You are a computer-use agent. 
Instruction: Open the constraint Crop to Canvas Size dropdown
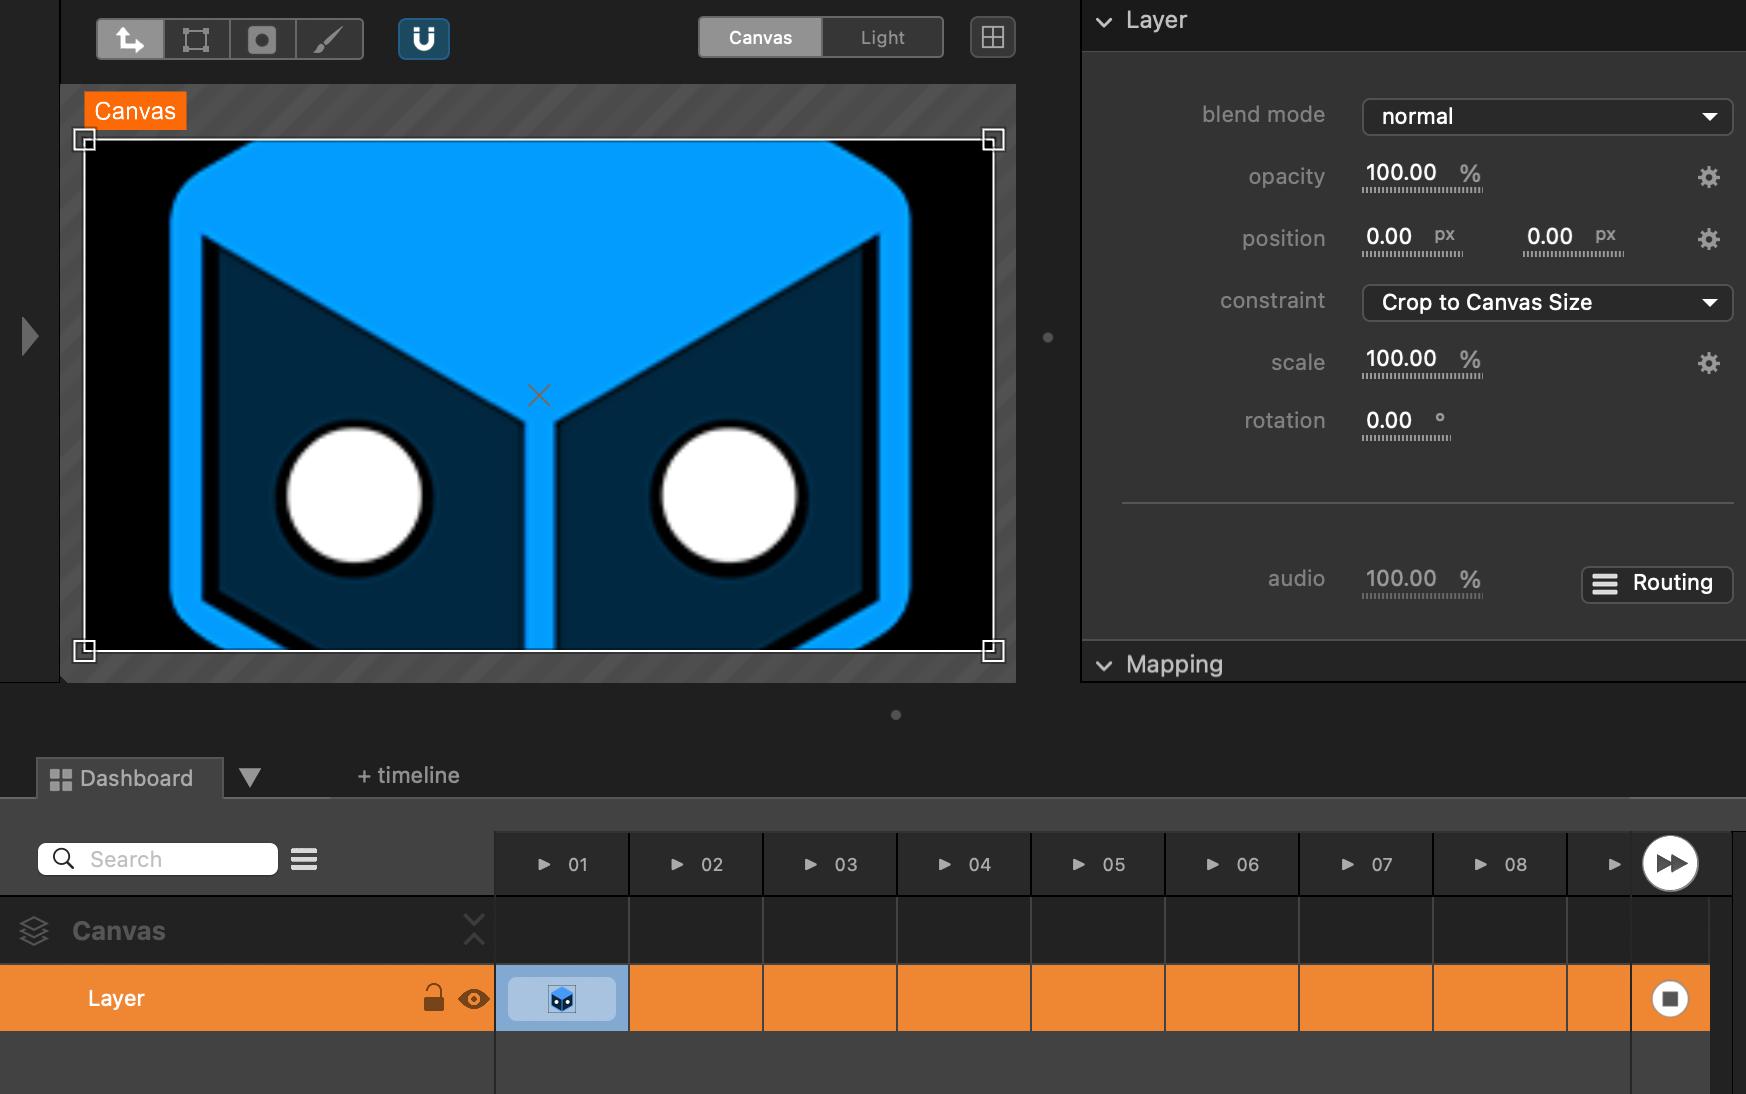tap(1546, 302)
